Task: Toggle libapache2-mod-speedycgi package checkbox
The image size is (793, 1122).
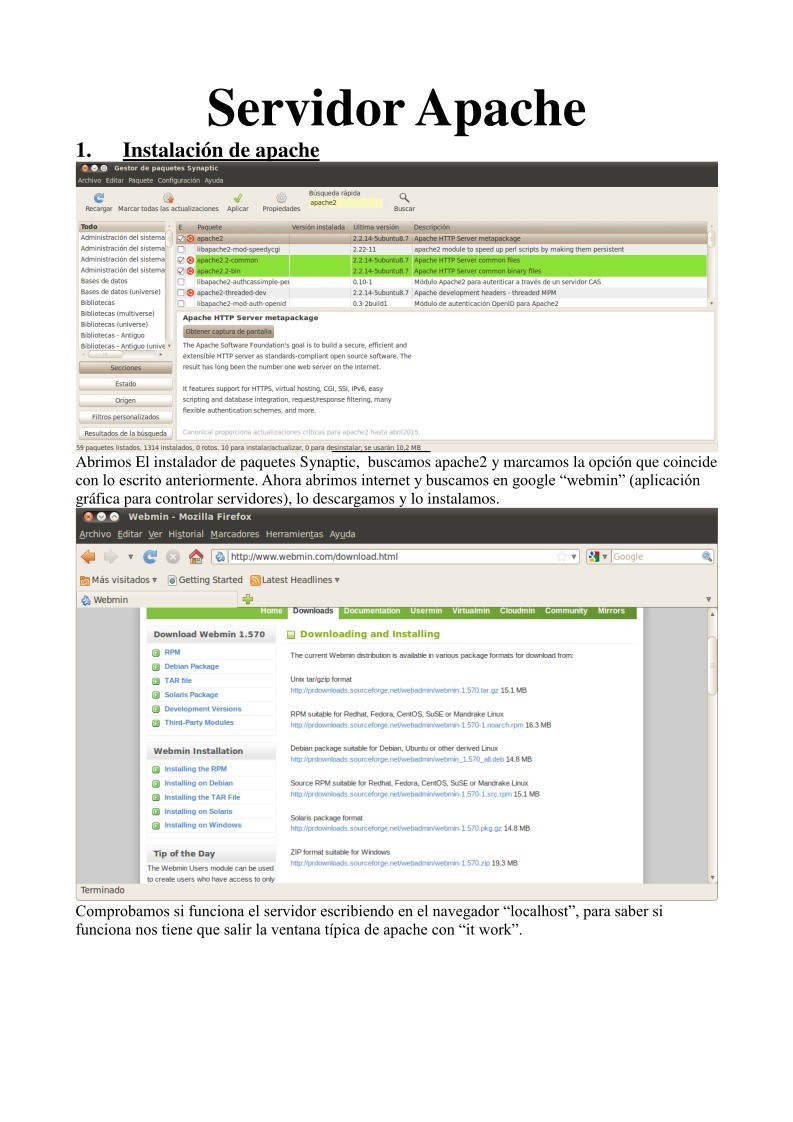Action: [181, 250]
